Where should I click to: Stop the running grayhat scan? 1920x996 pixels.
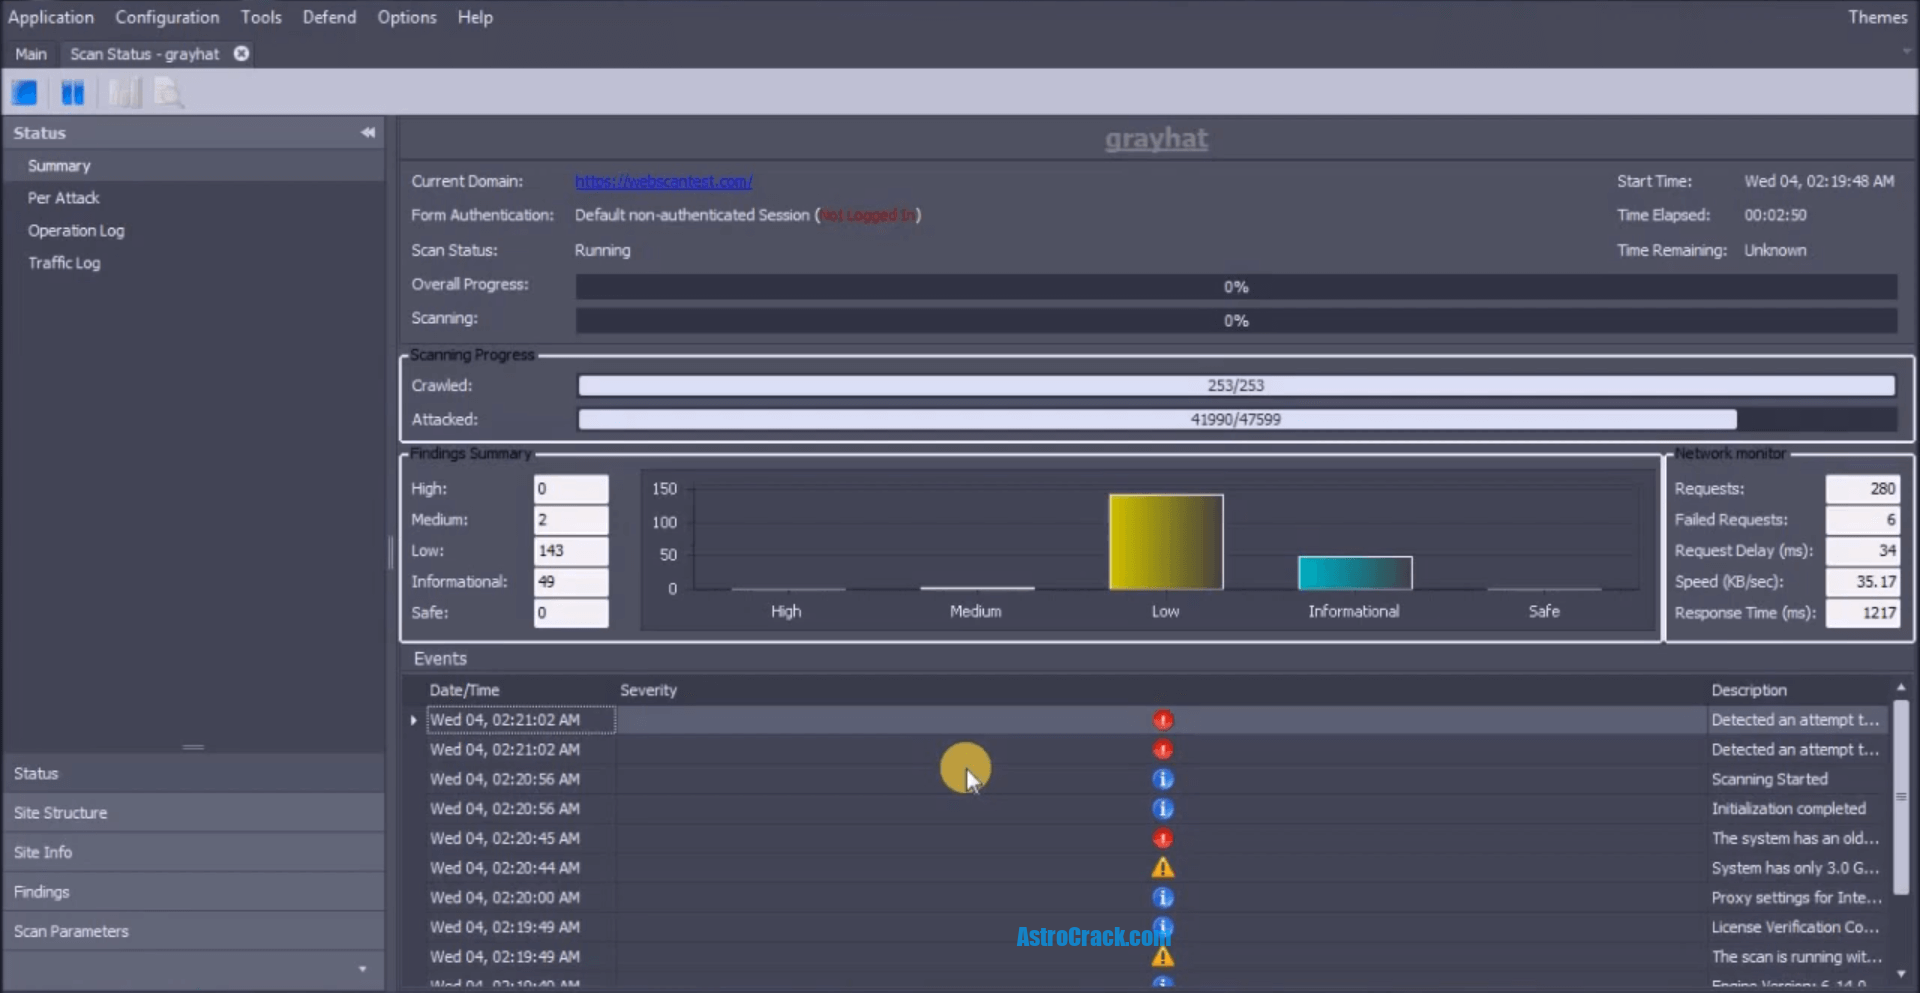(x=23, y=92)
